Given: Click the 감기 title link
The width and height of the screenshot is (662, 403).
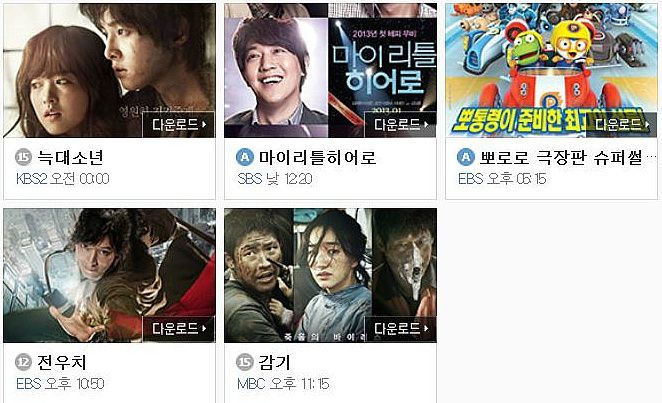Looking at the screenshot, I should tap(274, 362).
